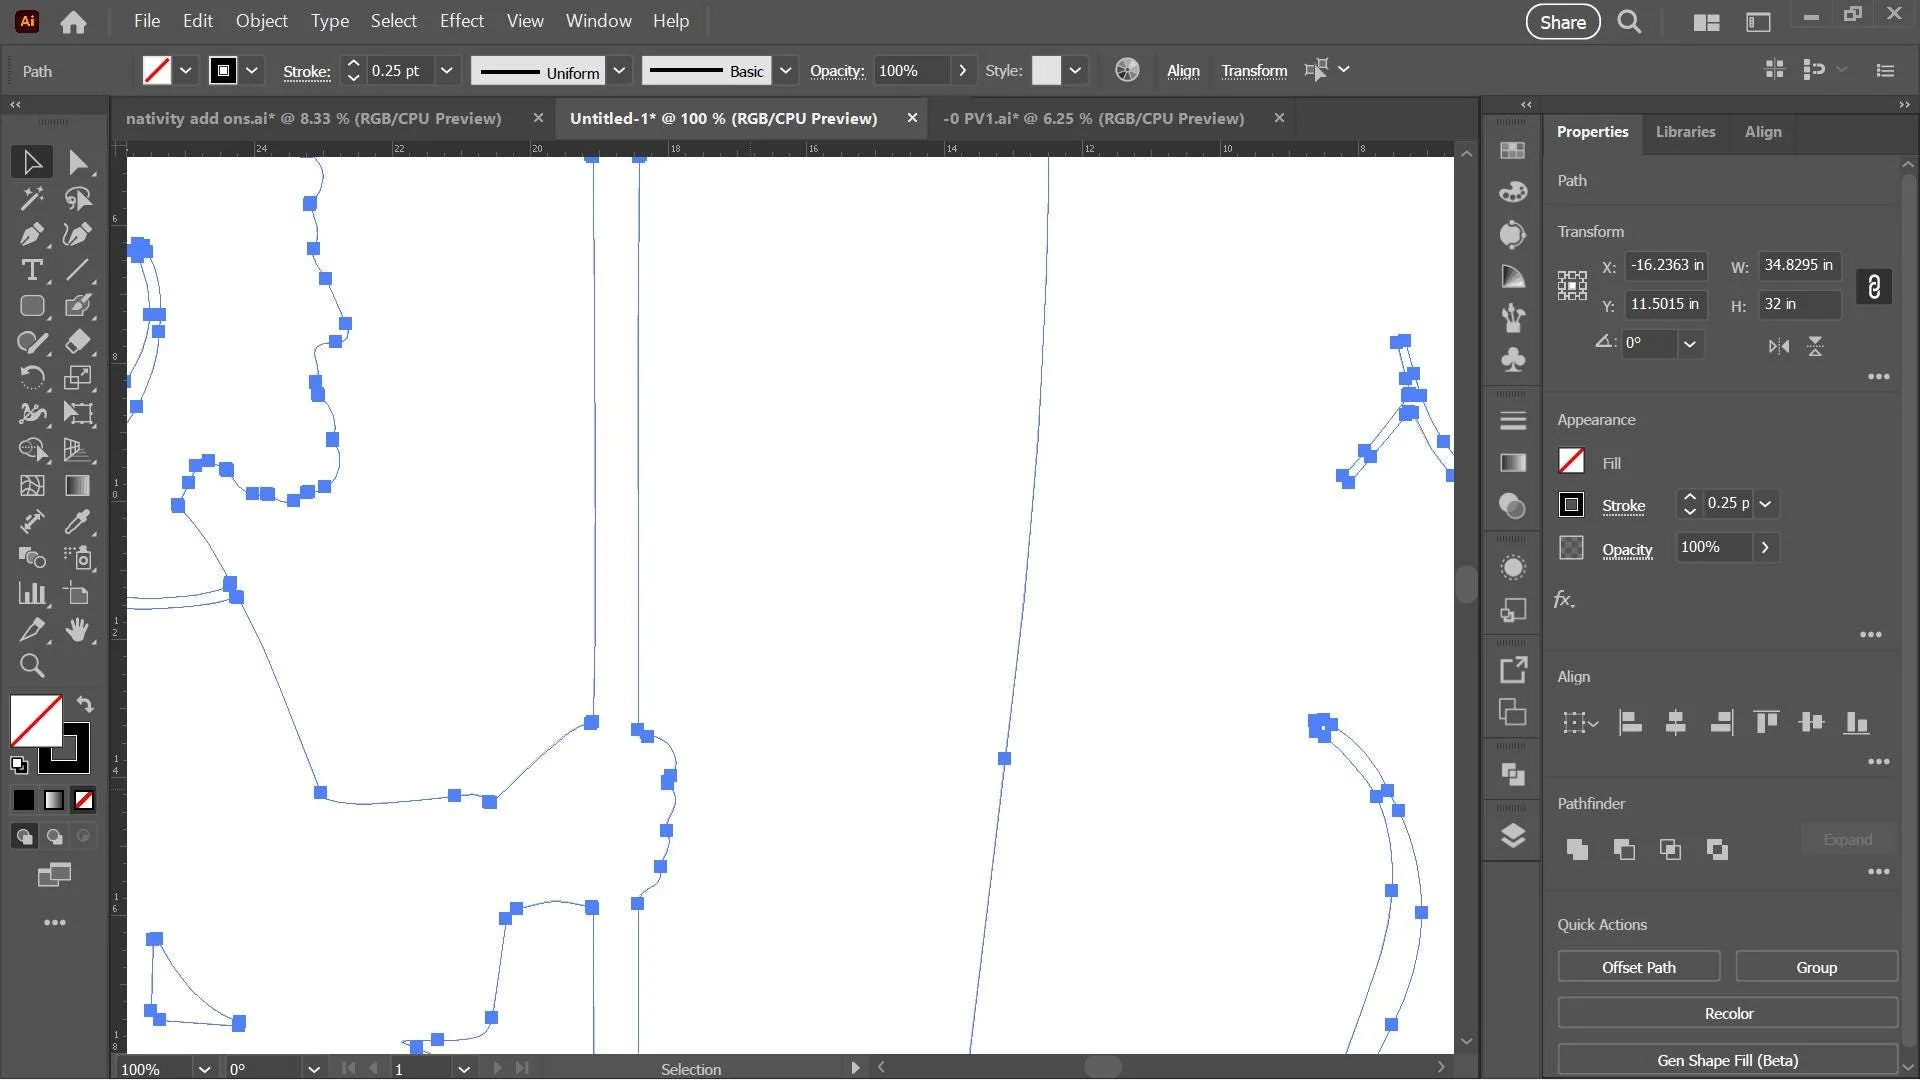The image size is (1920, 1080).
Task: Click the W width input field
Action: click(x=1798, y=265)
